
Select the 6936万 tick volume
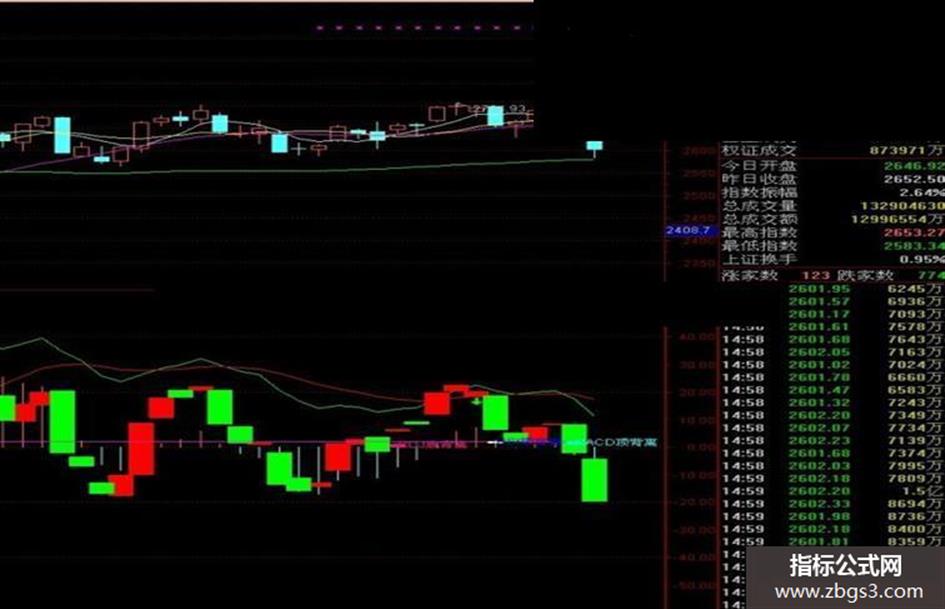[x=914, y=301]
